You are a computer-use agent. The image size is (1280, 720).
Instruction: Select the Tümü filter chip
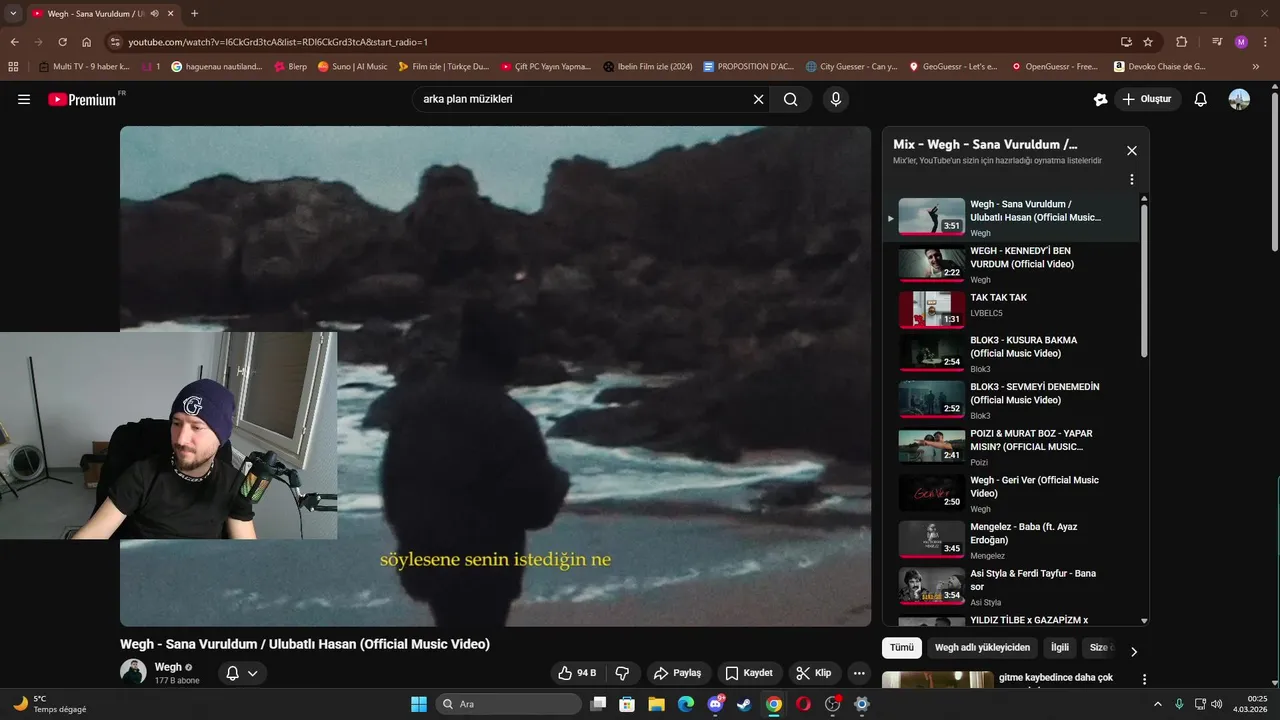point(902,648)
